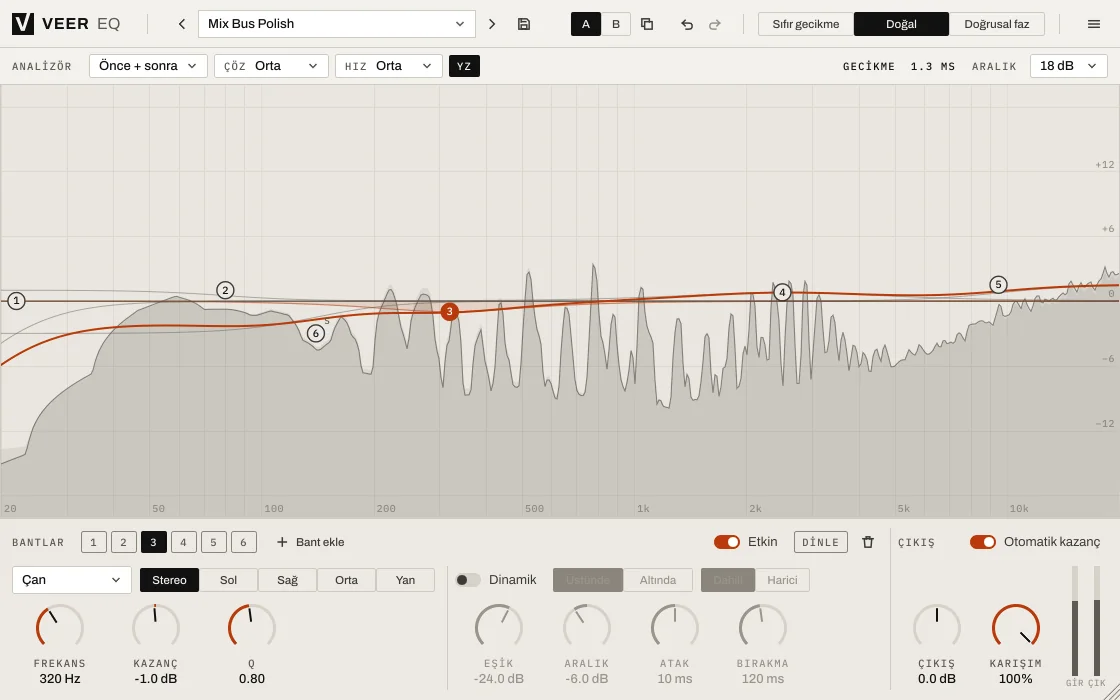This screenshot has height=700, width=1120.
Task: Copy settings between A and B
Action: point(647,24)
